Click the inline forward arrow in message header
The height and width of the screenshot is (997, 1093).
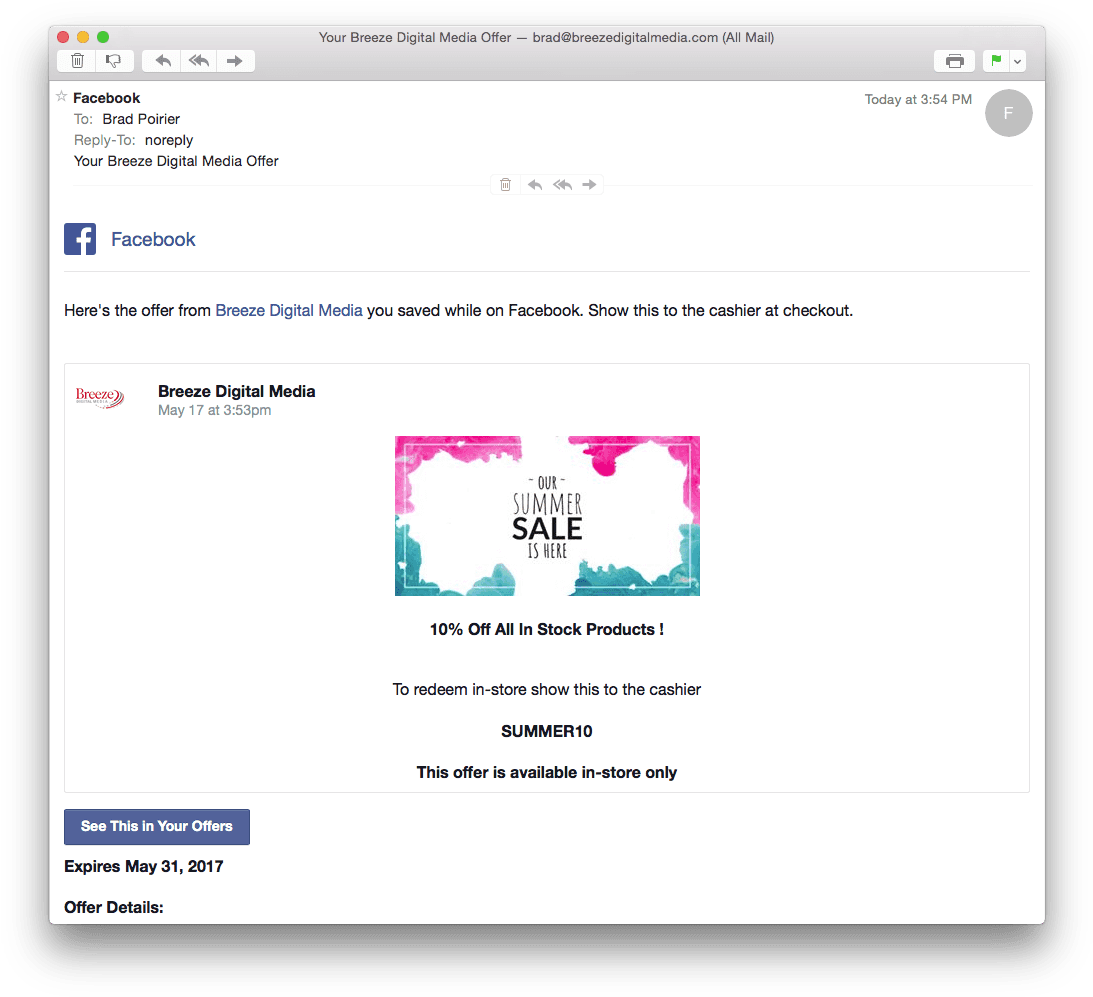[x=589, y=184]
